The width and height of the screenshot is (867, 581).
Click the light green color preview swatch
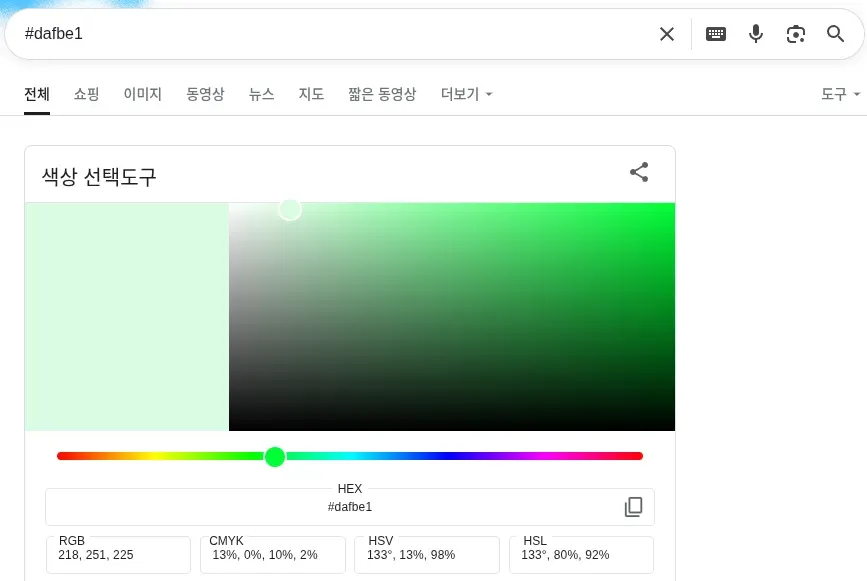click(127, 317)
